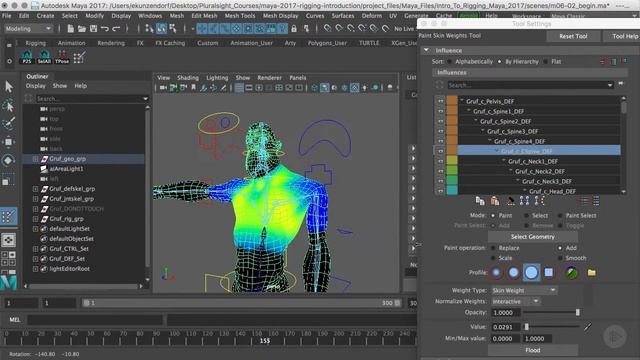Switch to the Rigging shelf tab
The height and width of the screenshot is (360, 640).
36,43
